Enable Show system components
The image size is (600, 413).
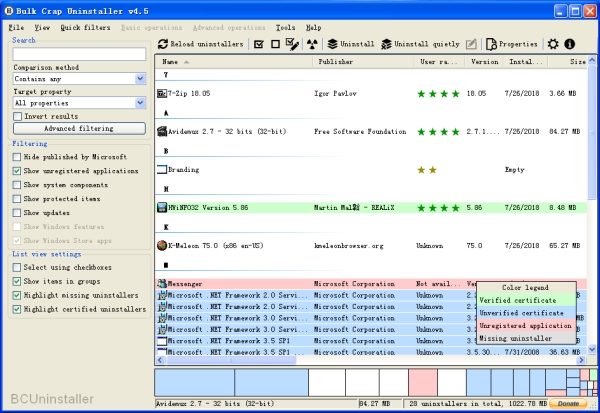[16, 185]
